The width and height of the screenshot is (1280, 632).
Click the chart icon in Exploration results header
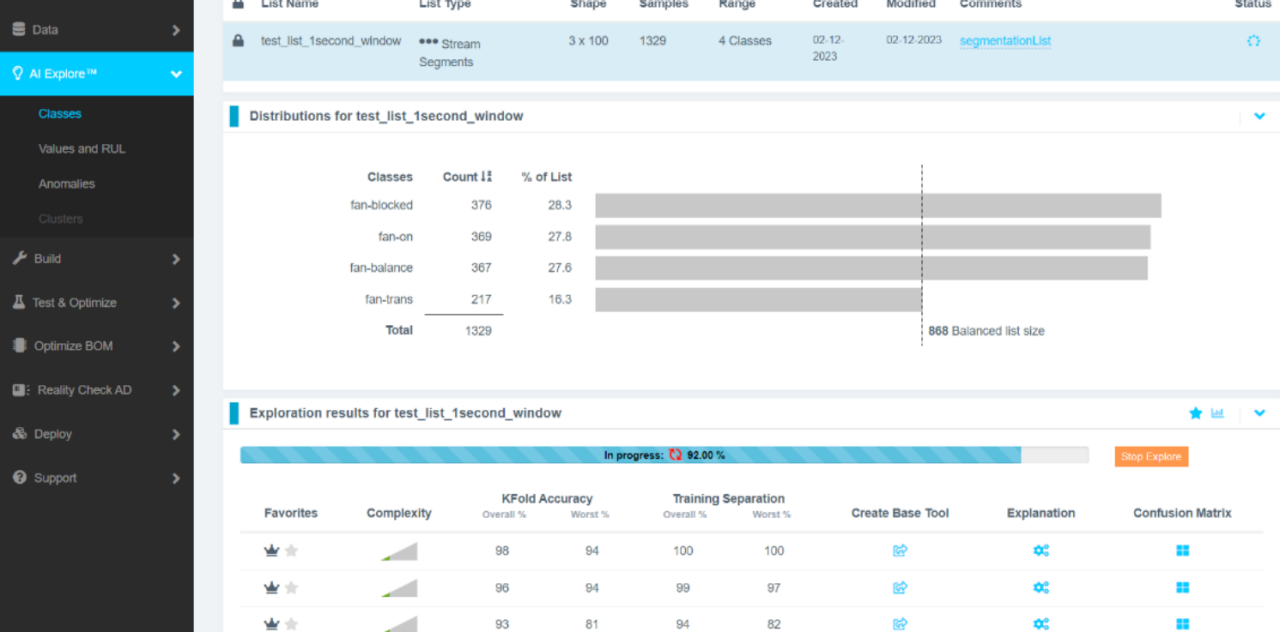click(1217, 413)
